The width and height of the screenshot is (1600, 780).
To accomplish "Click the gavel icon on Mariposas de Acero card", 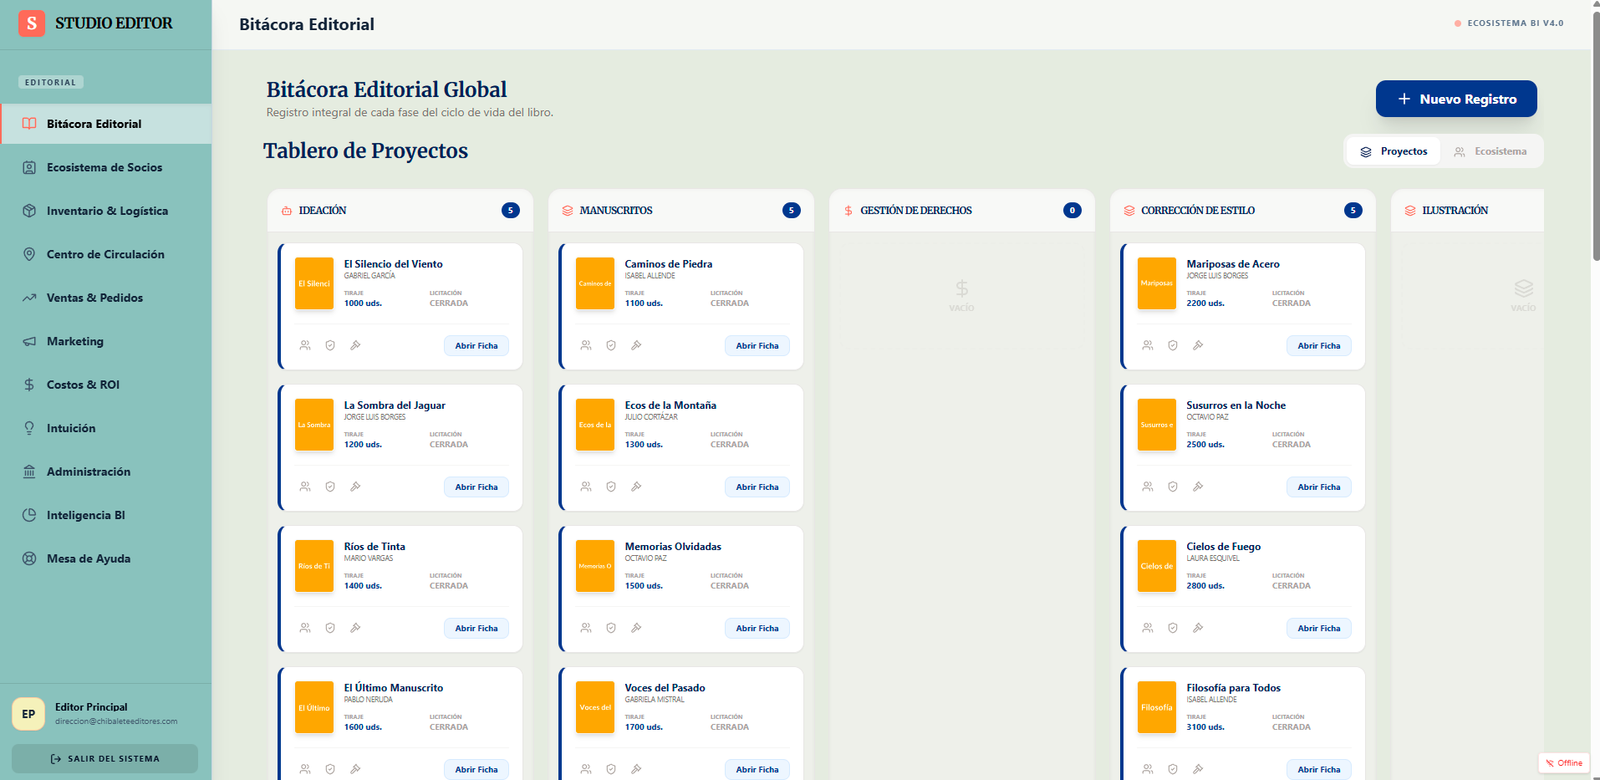I will coord(1198,345).
